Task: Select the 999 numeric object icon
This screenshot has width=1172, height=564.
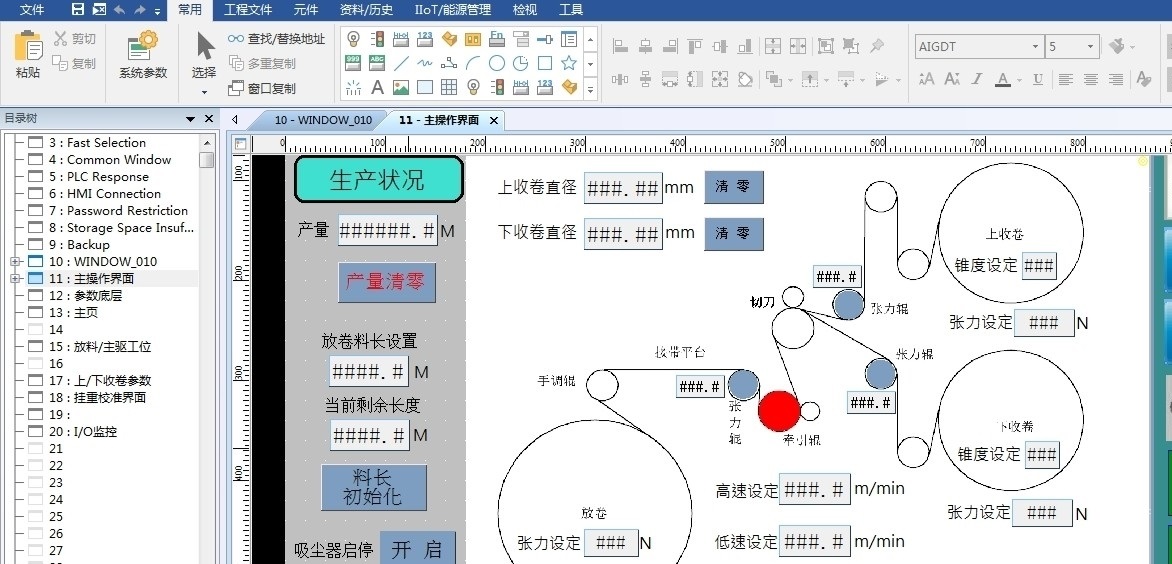Action: click(x=354, y=63)
